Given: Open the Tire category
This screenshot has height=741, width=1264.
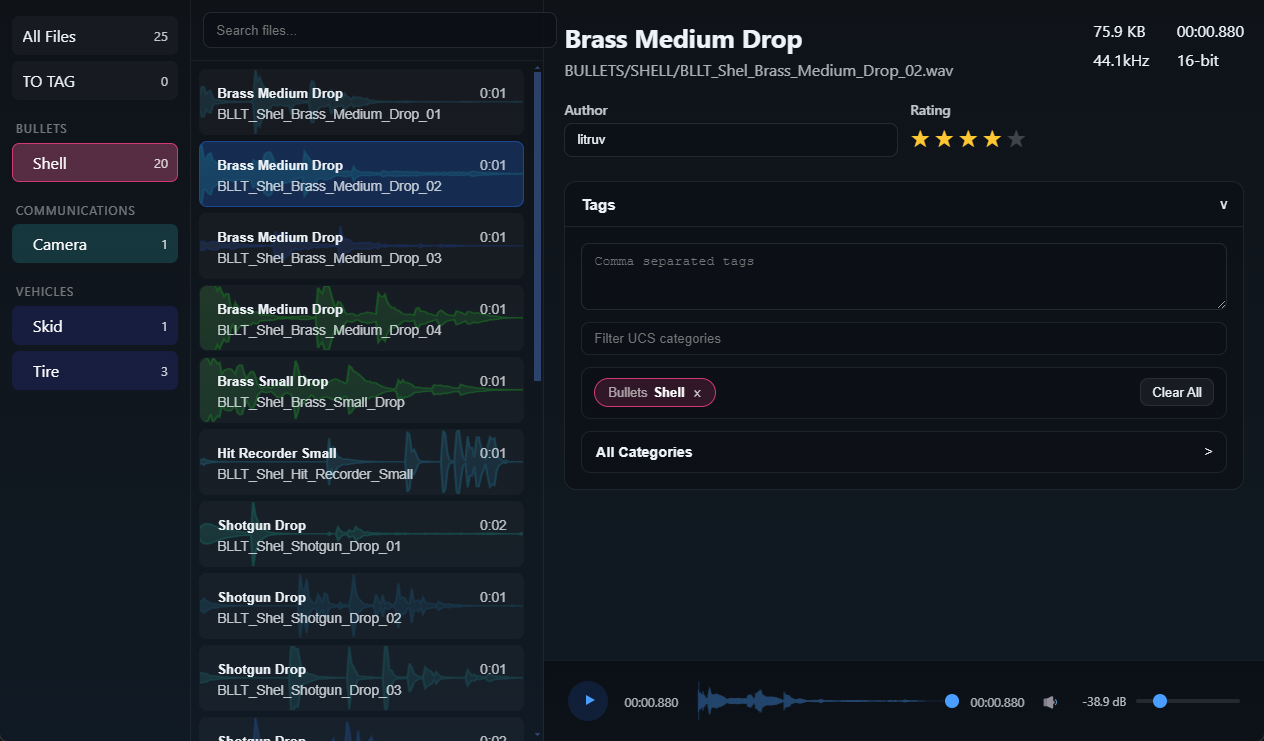Looking at the screenshot, I should coord(95,371).
